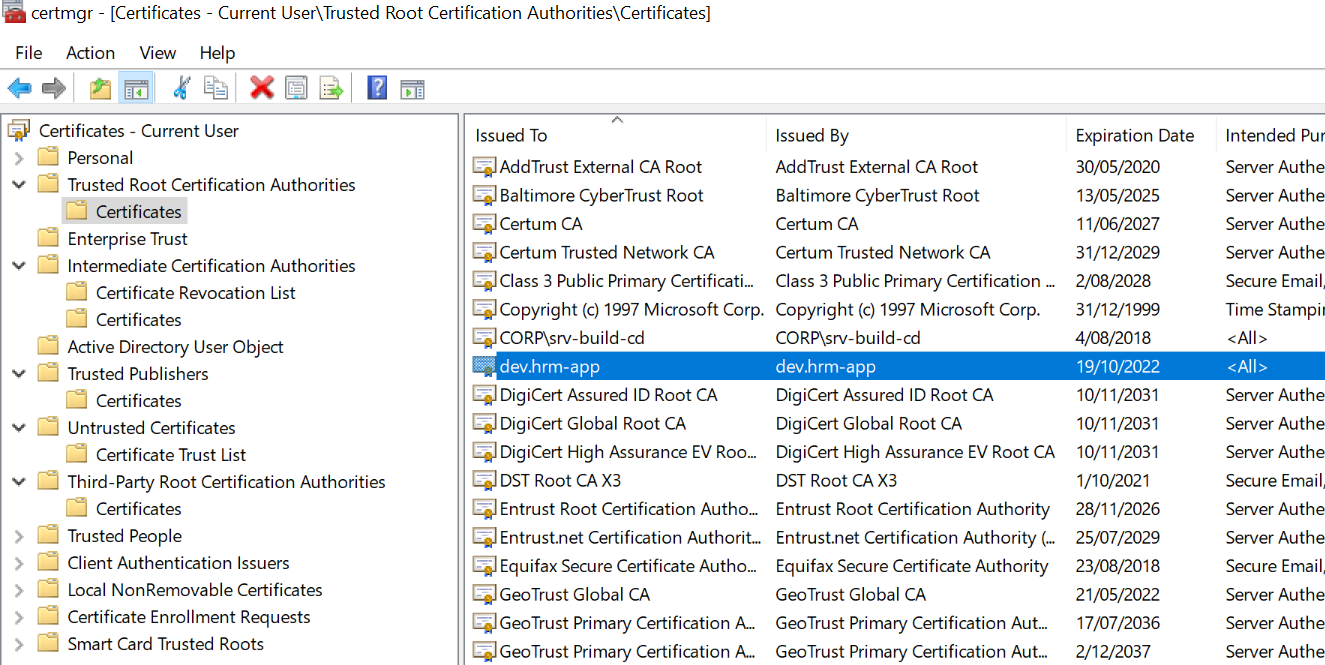Screen dimensions: 1325x665
Task: Click the Enterprise Trust folder icon
Action: (x=48, y=238)
